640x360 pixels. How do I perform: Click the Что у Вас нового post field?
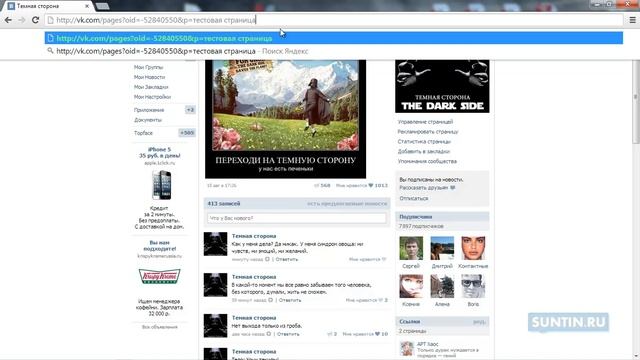296,218
